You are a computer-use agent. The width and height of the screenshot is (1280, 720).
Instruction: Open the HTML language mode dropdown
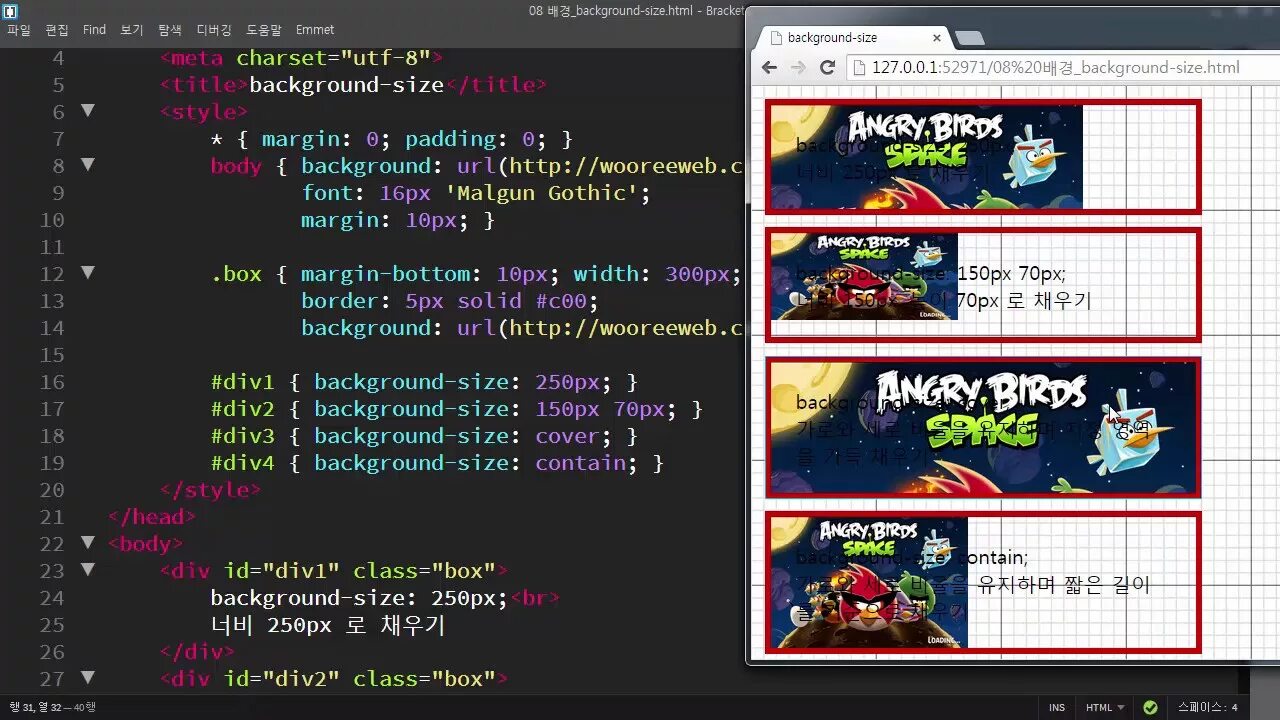1105,708
